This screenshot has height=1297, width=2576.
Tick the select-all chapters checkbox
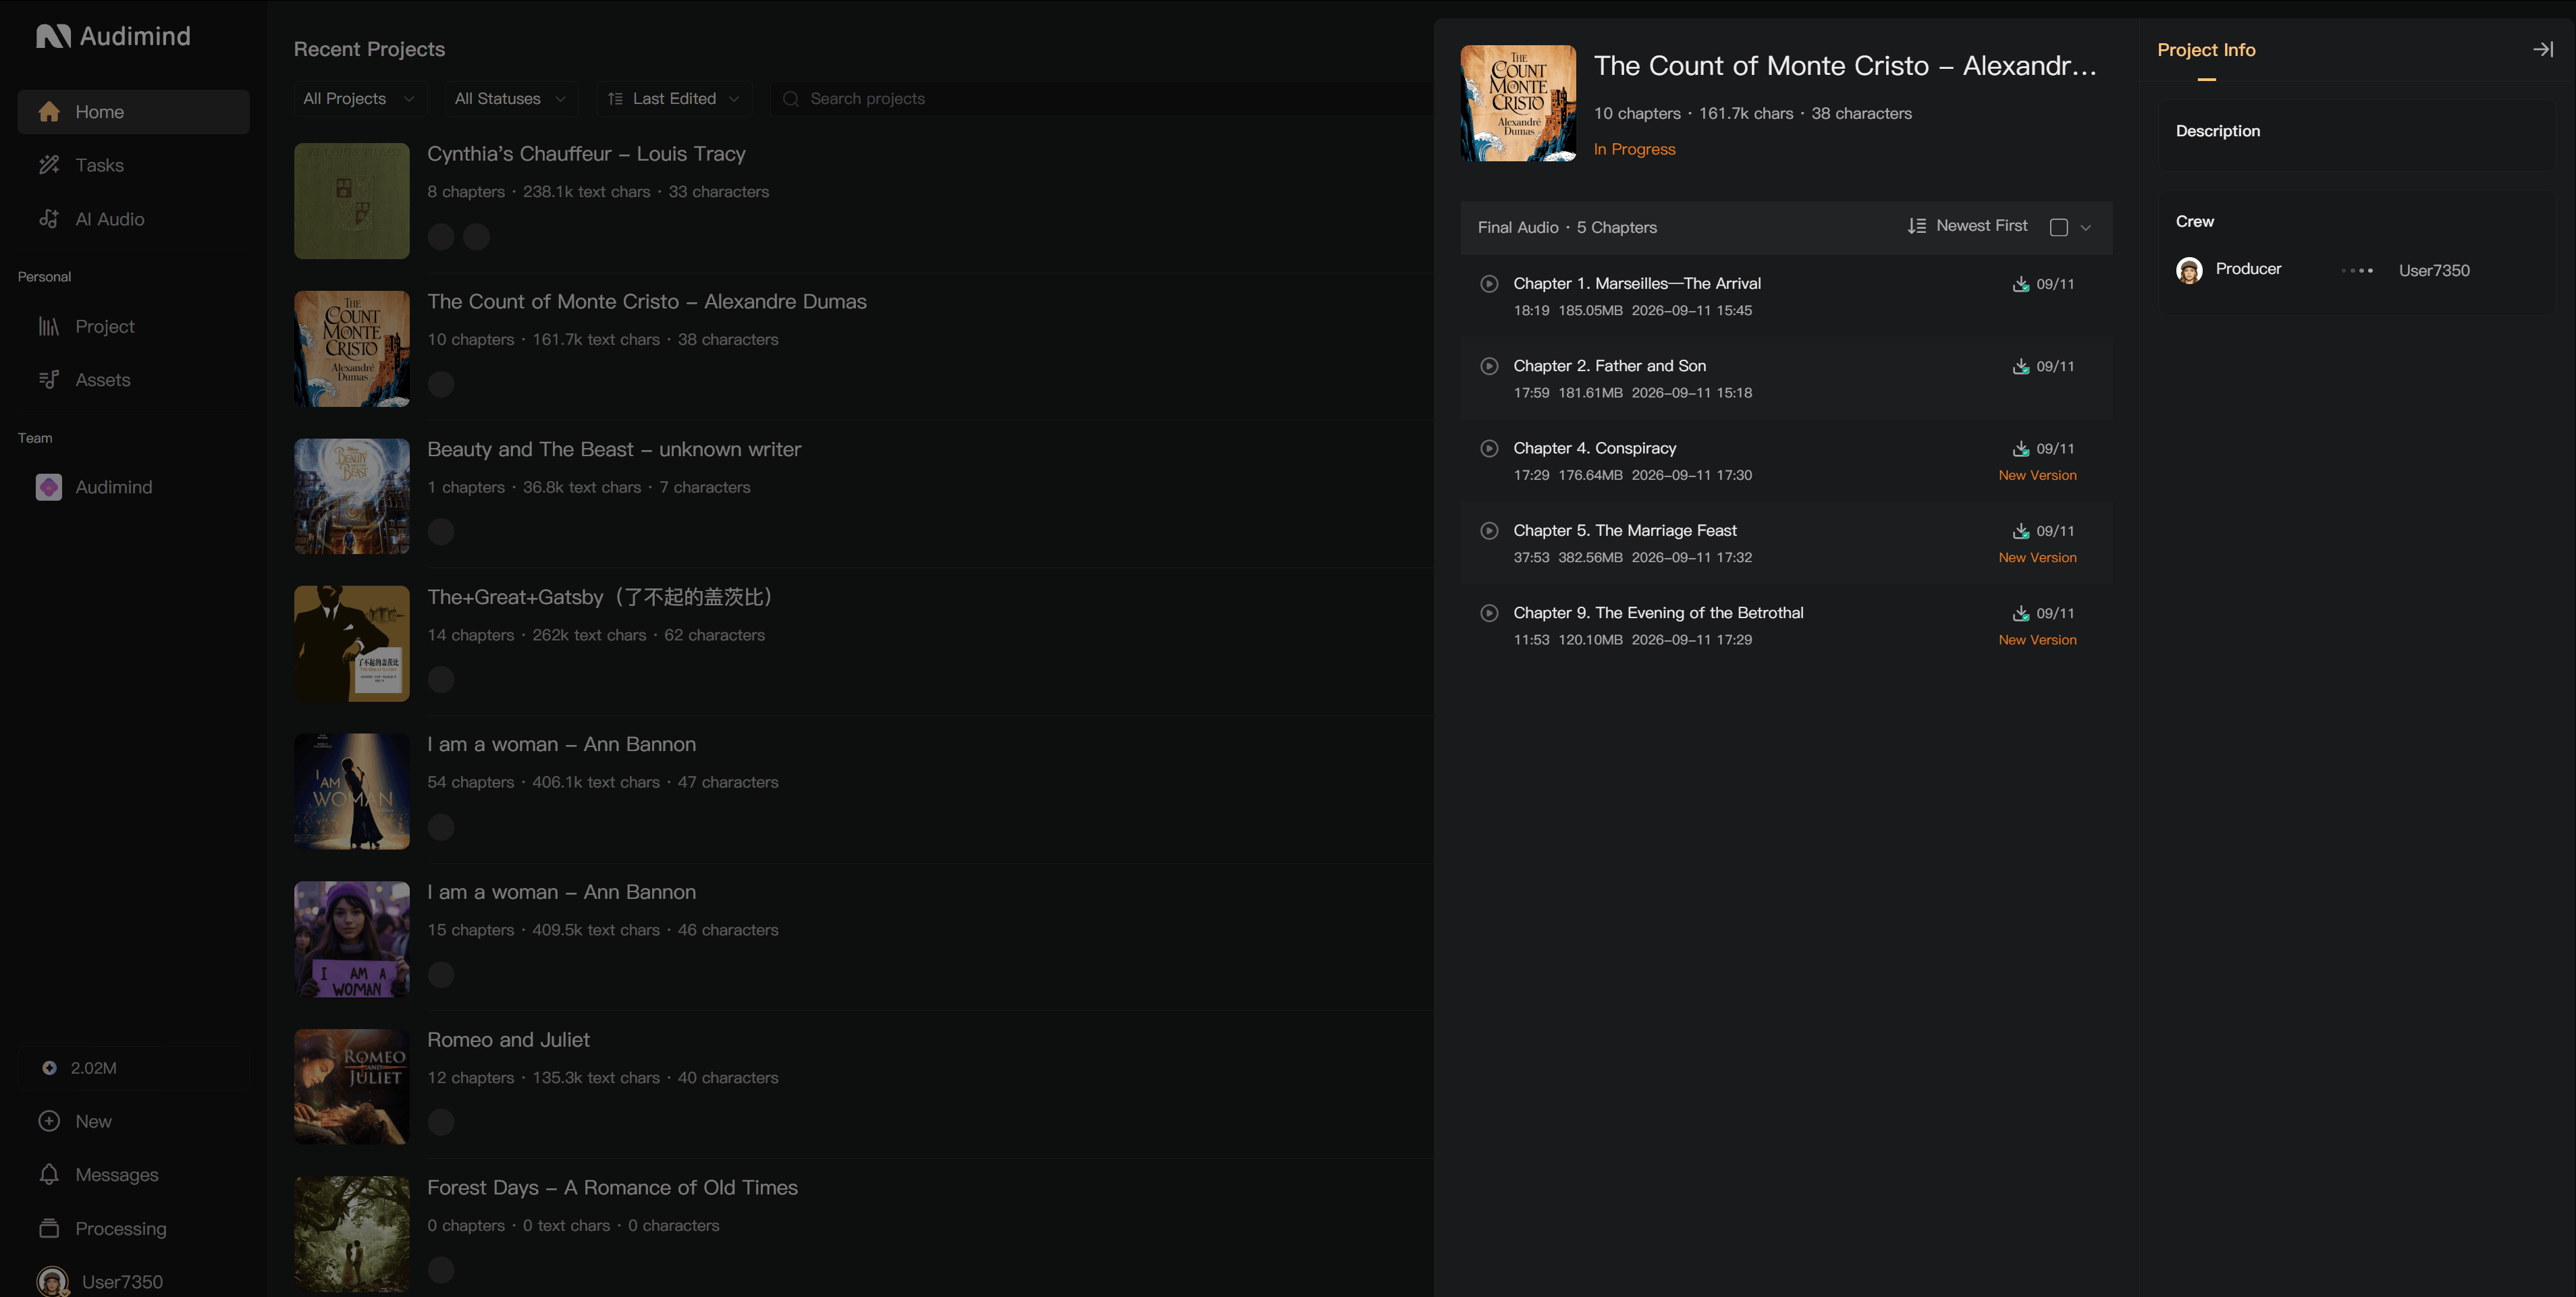pyautogui.click(x=2058, y=227)
